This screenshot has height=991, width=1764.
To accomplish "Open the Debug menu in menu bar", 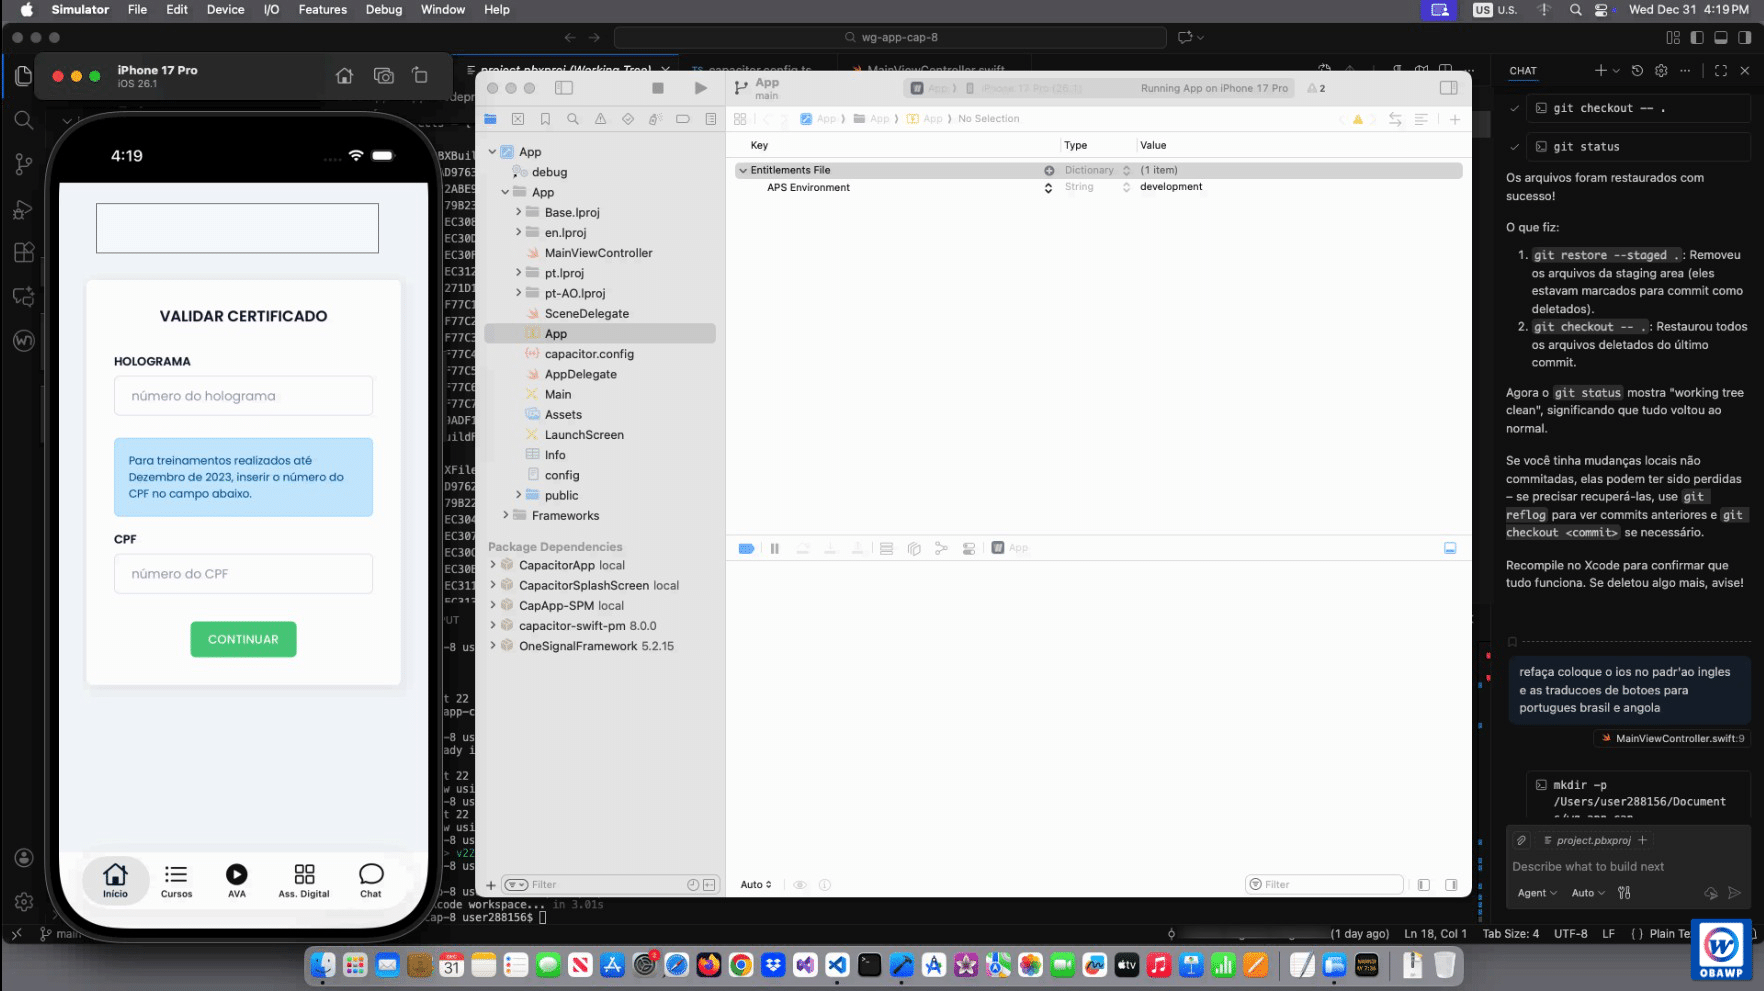I will click(x=383, y=10).
